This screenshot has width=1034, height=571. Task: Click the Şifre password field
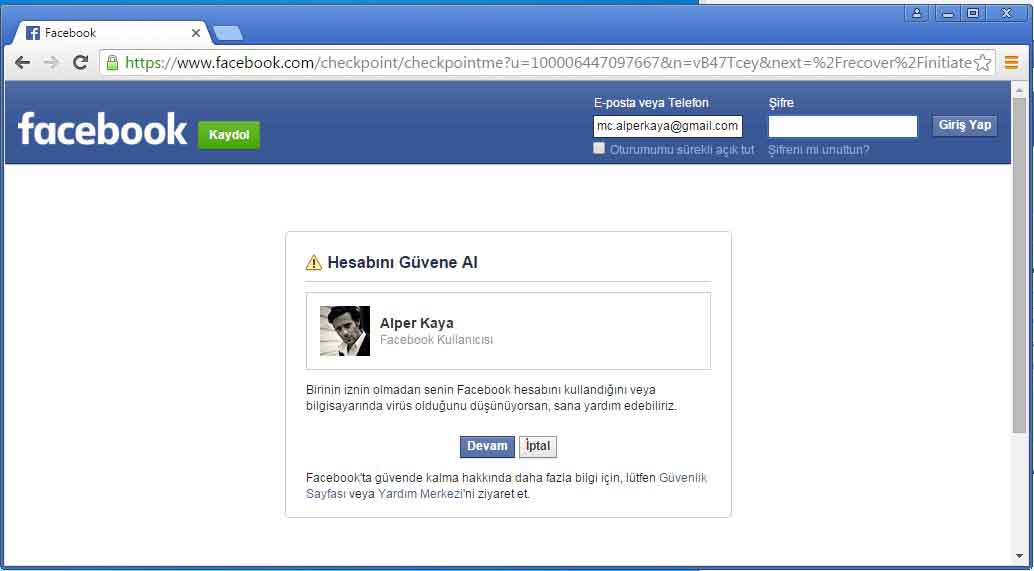pos(842,126)
